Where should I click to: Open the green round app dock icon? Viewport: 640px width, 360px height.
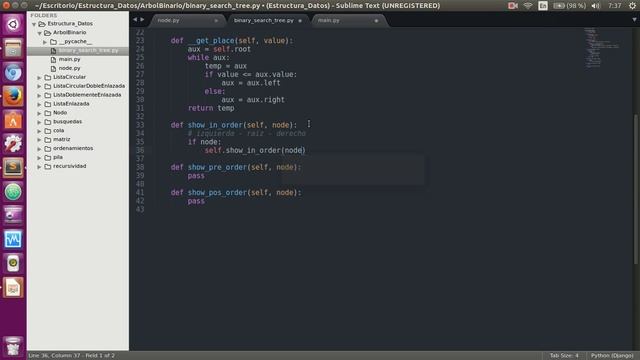[13, 192]
